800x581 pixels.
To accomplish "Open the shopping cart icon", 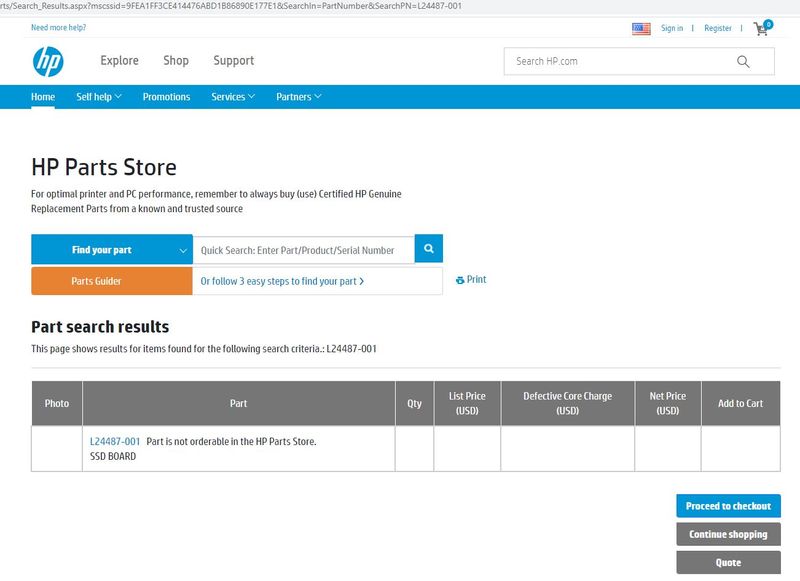I will click(762, 29).
